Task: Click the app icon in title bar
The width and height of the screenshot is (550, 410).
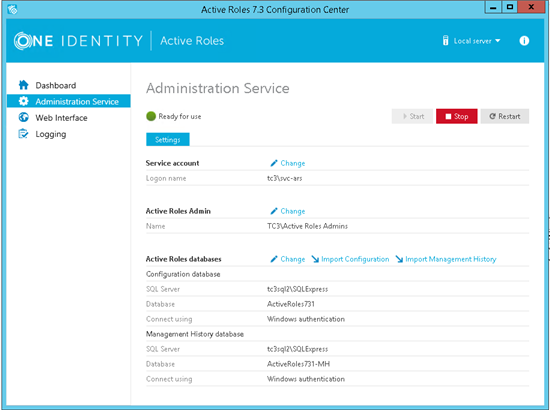Action: point(13,9)
